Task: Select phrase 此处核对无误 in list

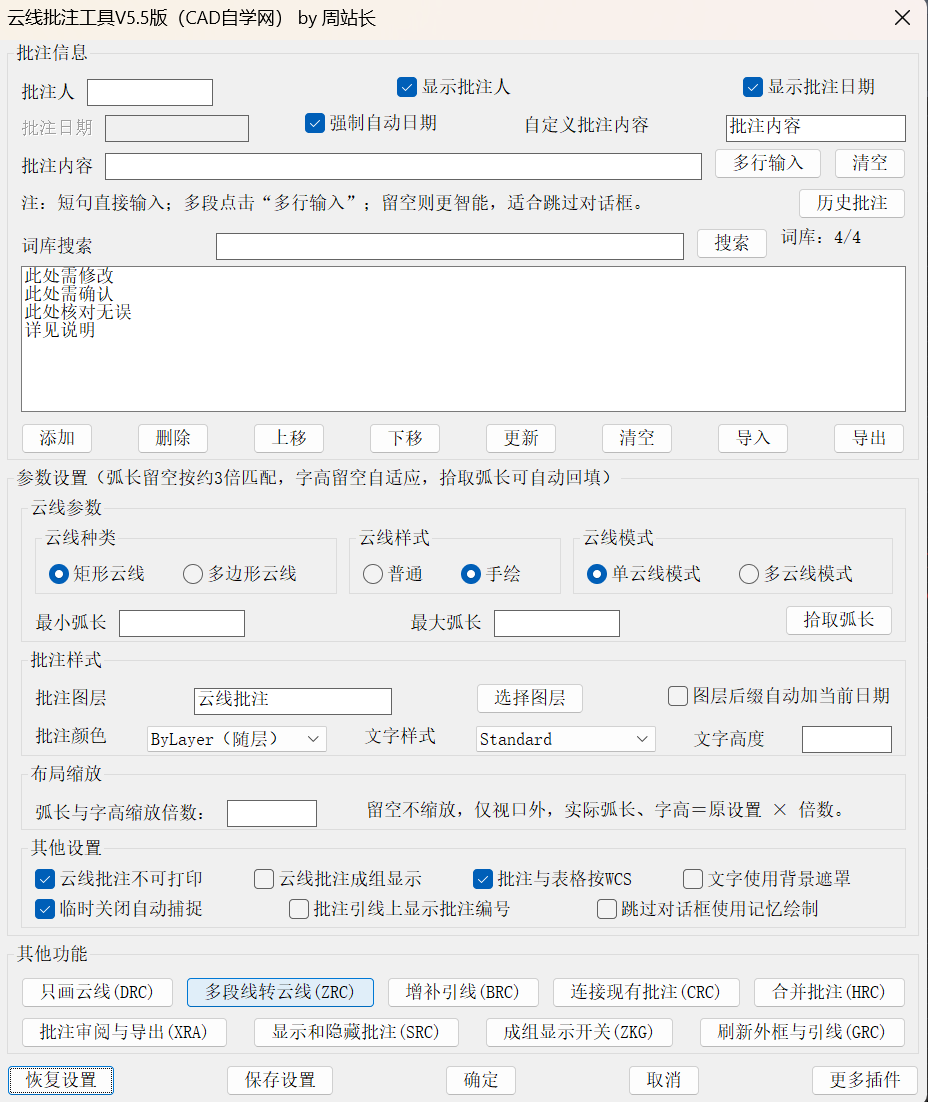Action: (x=78, y=312)
